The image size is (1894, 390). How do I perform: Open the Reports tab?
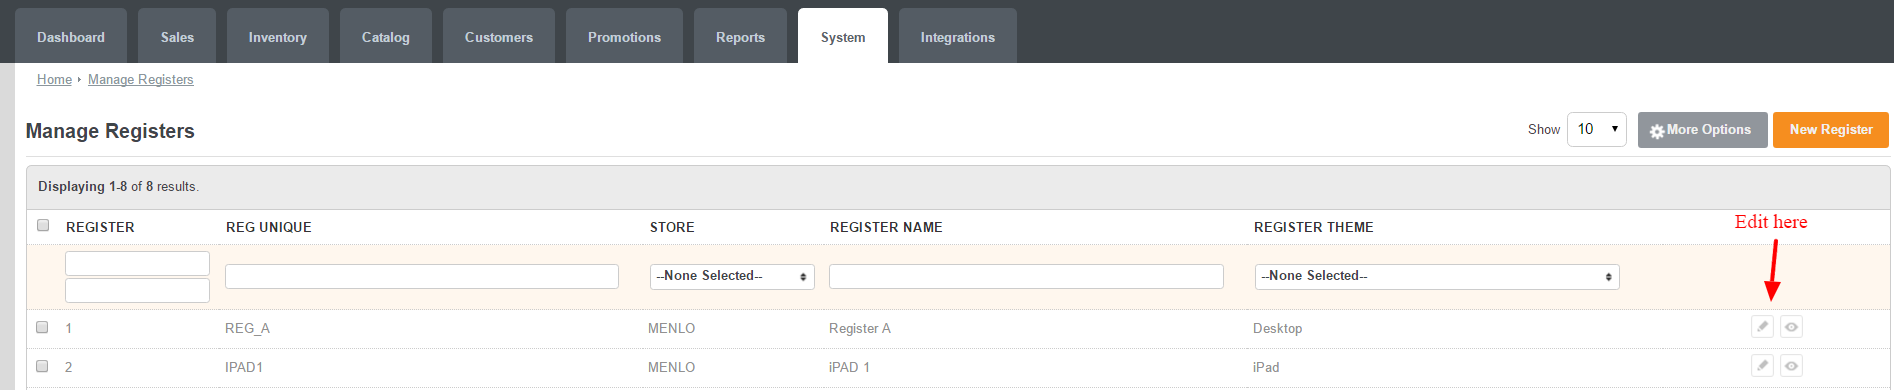pos(740,36)
